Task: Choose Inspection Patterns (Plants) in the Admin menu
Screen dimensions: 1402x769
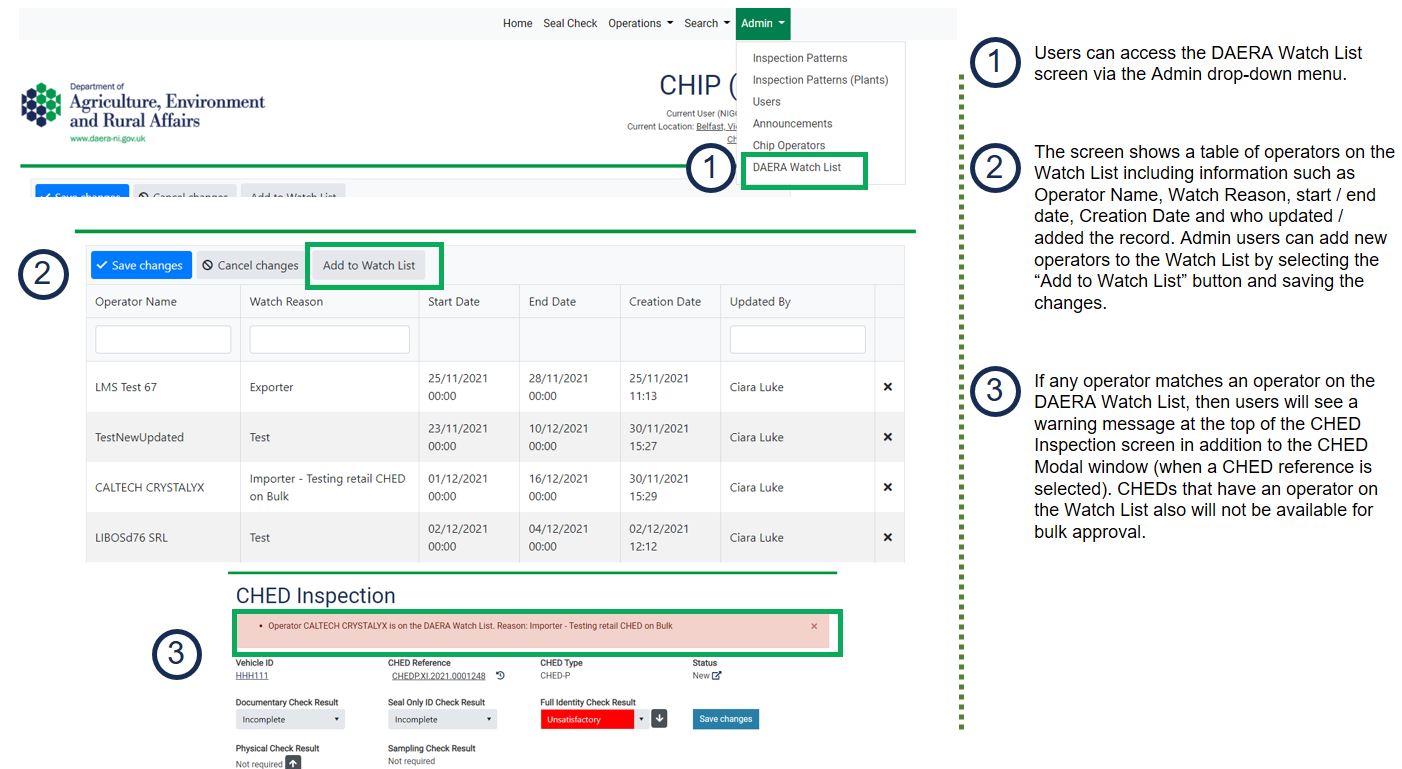Action: pyautogui.click(x=820, y=80)
